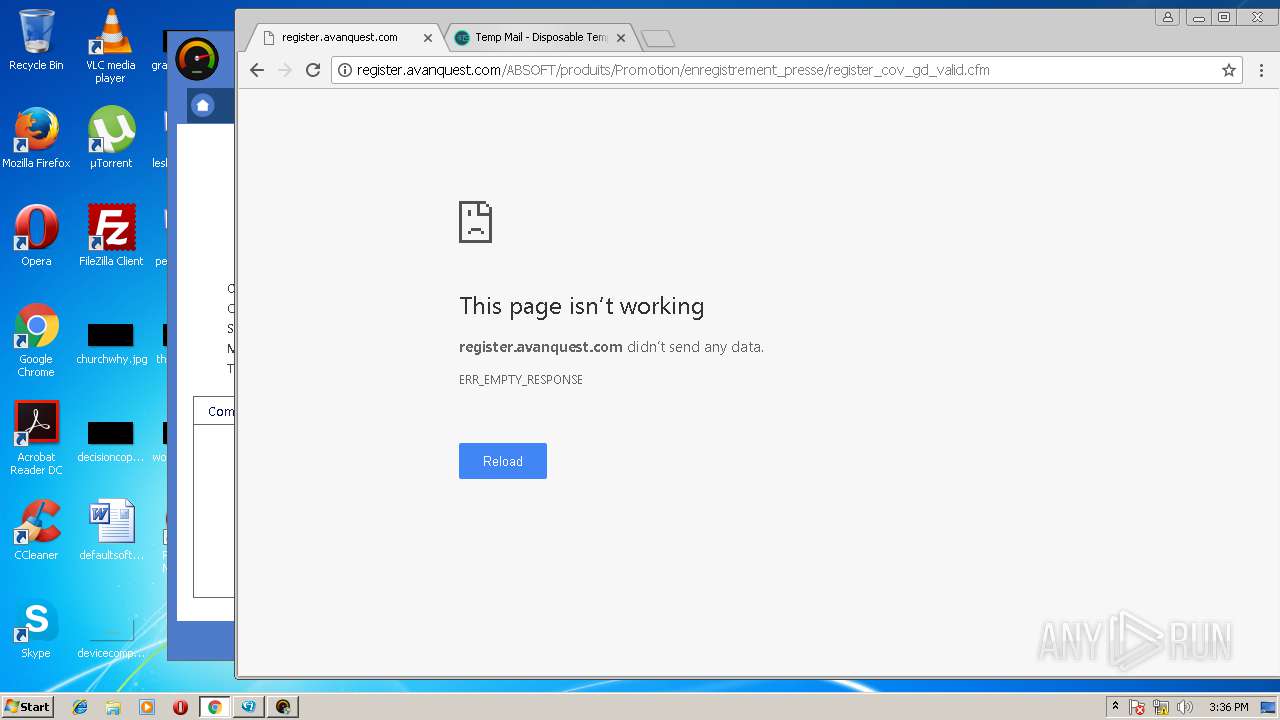Click the ERR_EMPTY_RESPONSE text
The height and width of the screenshot is (720, 1280).
click(x=521, y=380)
